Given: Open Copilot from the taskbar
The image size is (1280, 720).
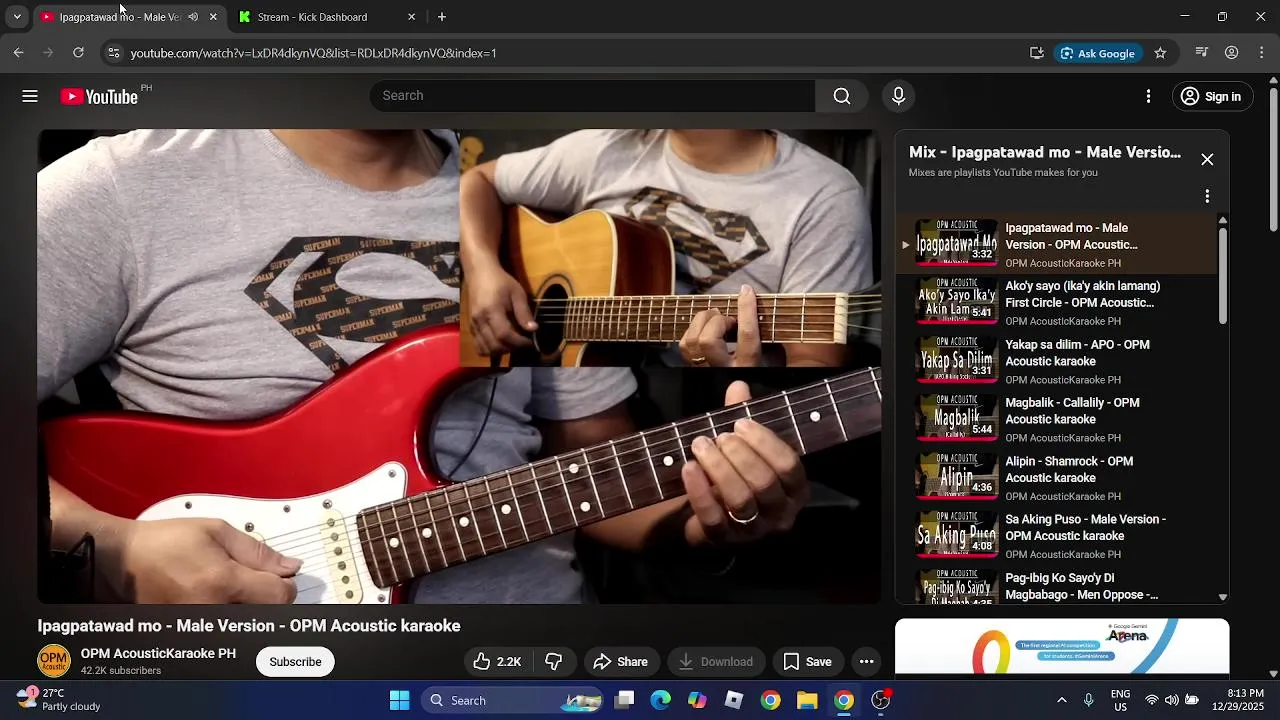Looking at the screenshot, I should tap(697, 700).
